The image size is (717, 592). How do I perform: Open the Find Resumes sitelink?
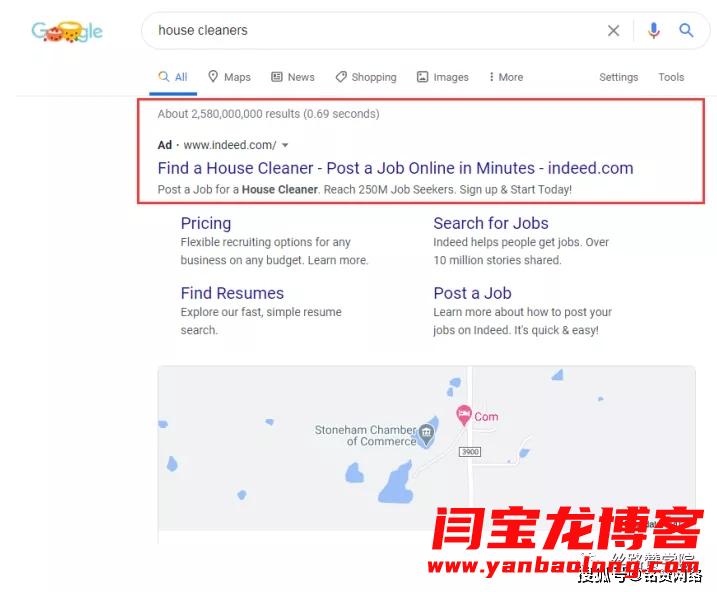232,293
